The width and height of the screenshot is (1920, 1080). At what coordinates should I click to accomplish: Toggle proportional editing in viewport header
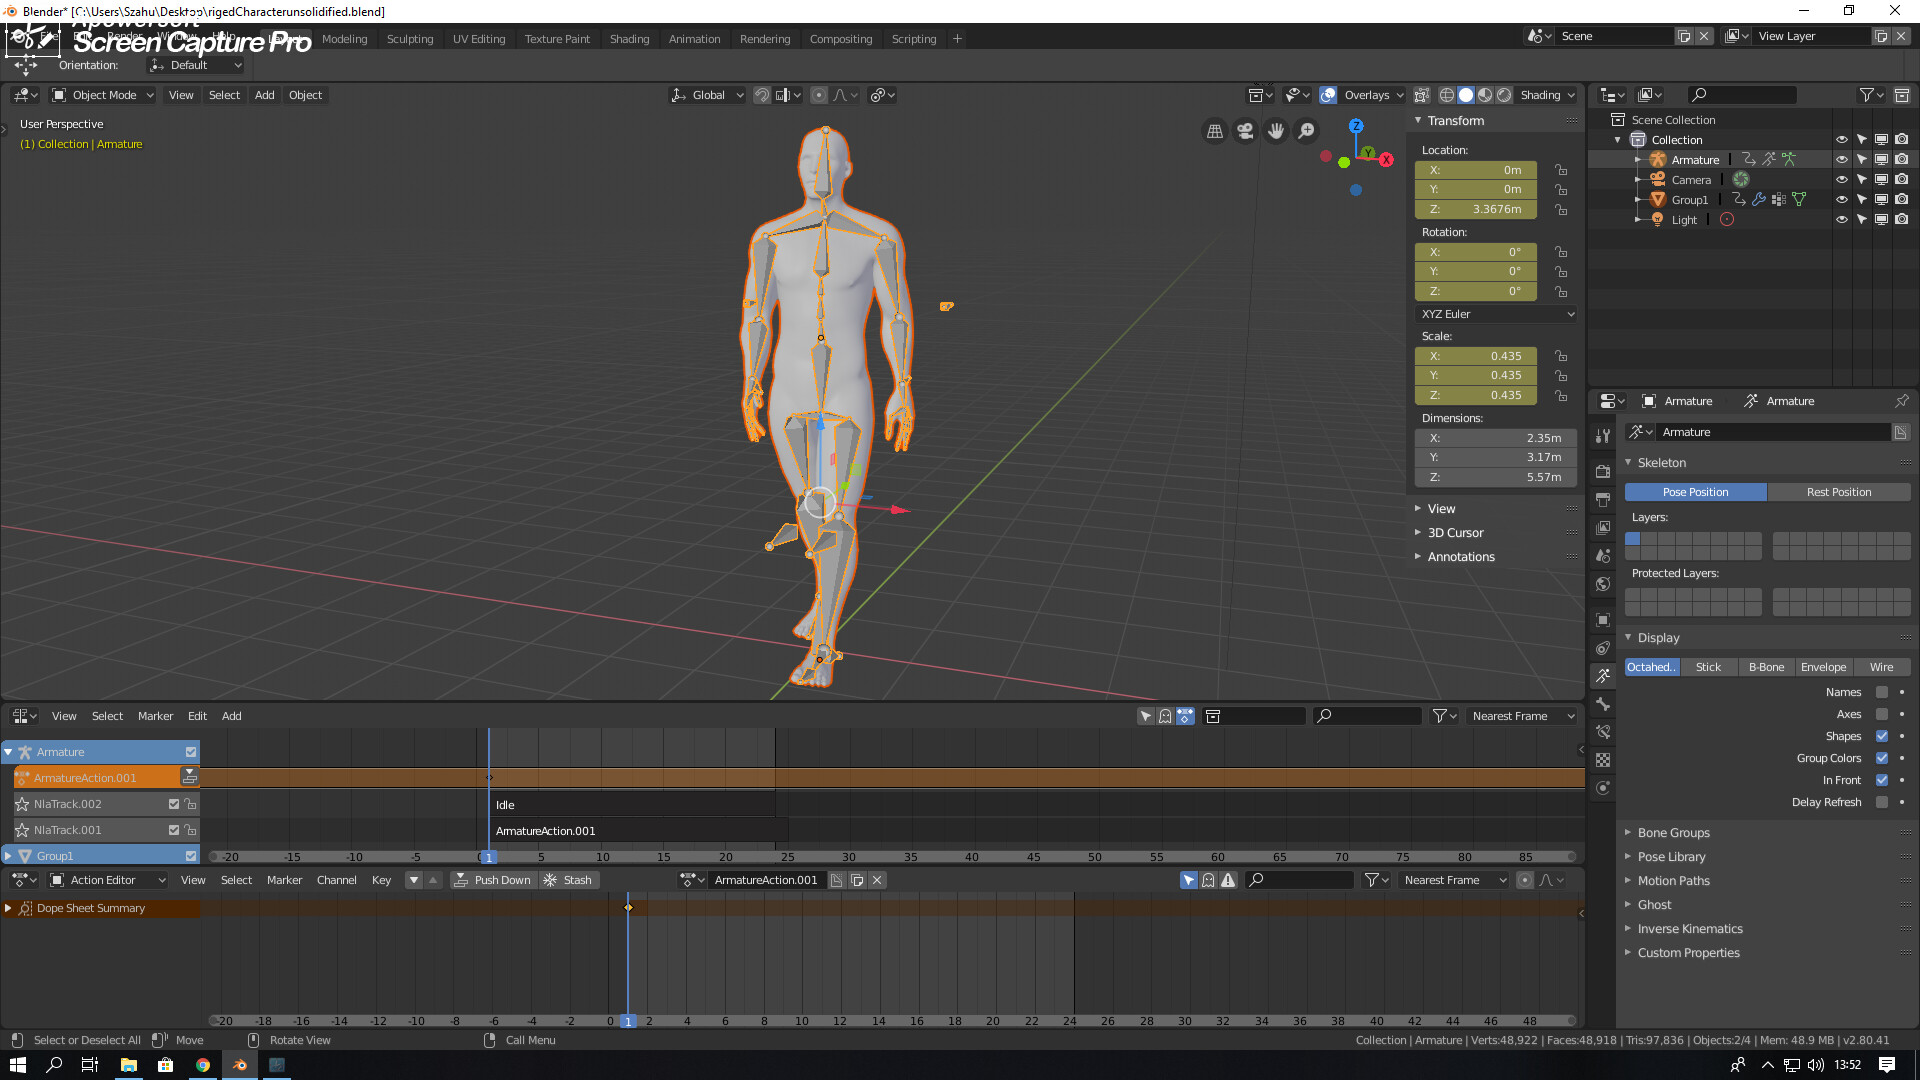[820, 95]
